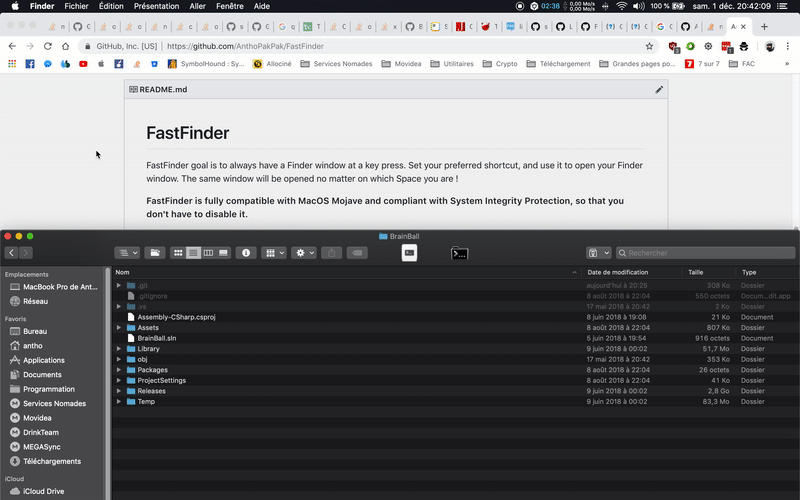Expand the .git folder
The image size is (800, 500).
coord(119,285)
